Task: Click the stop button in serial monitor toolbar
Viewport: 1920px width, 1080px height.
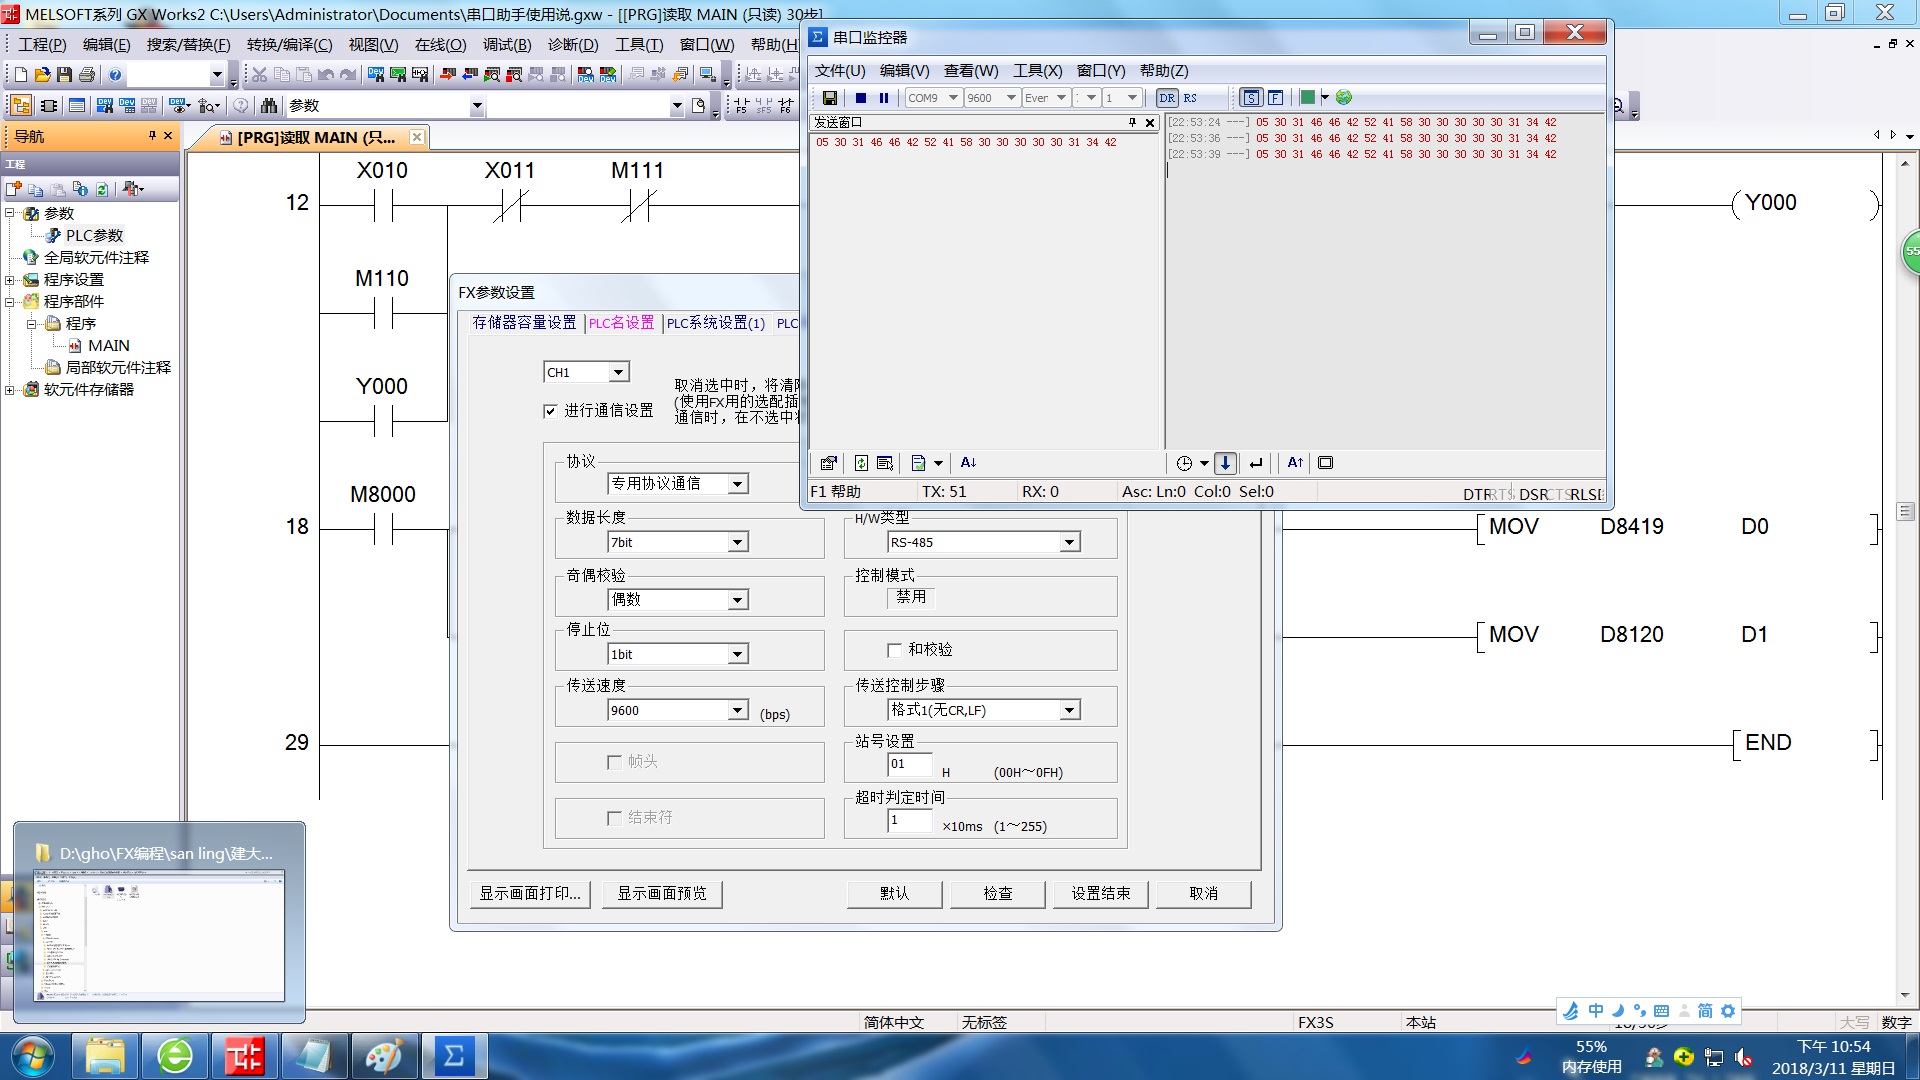Action: pos(860,98)
